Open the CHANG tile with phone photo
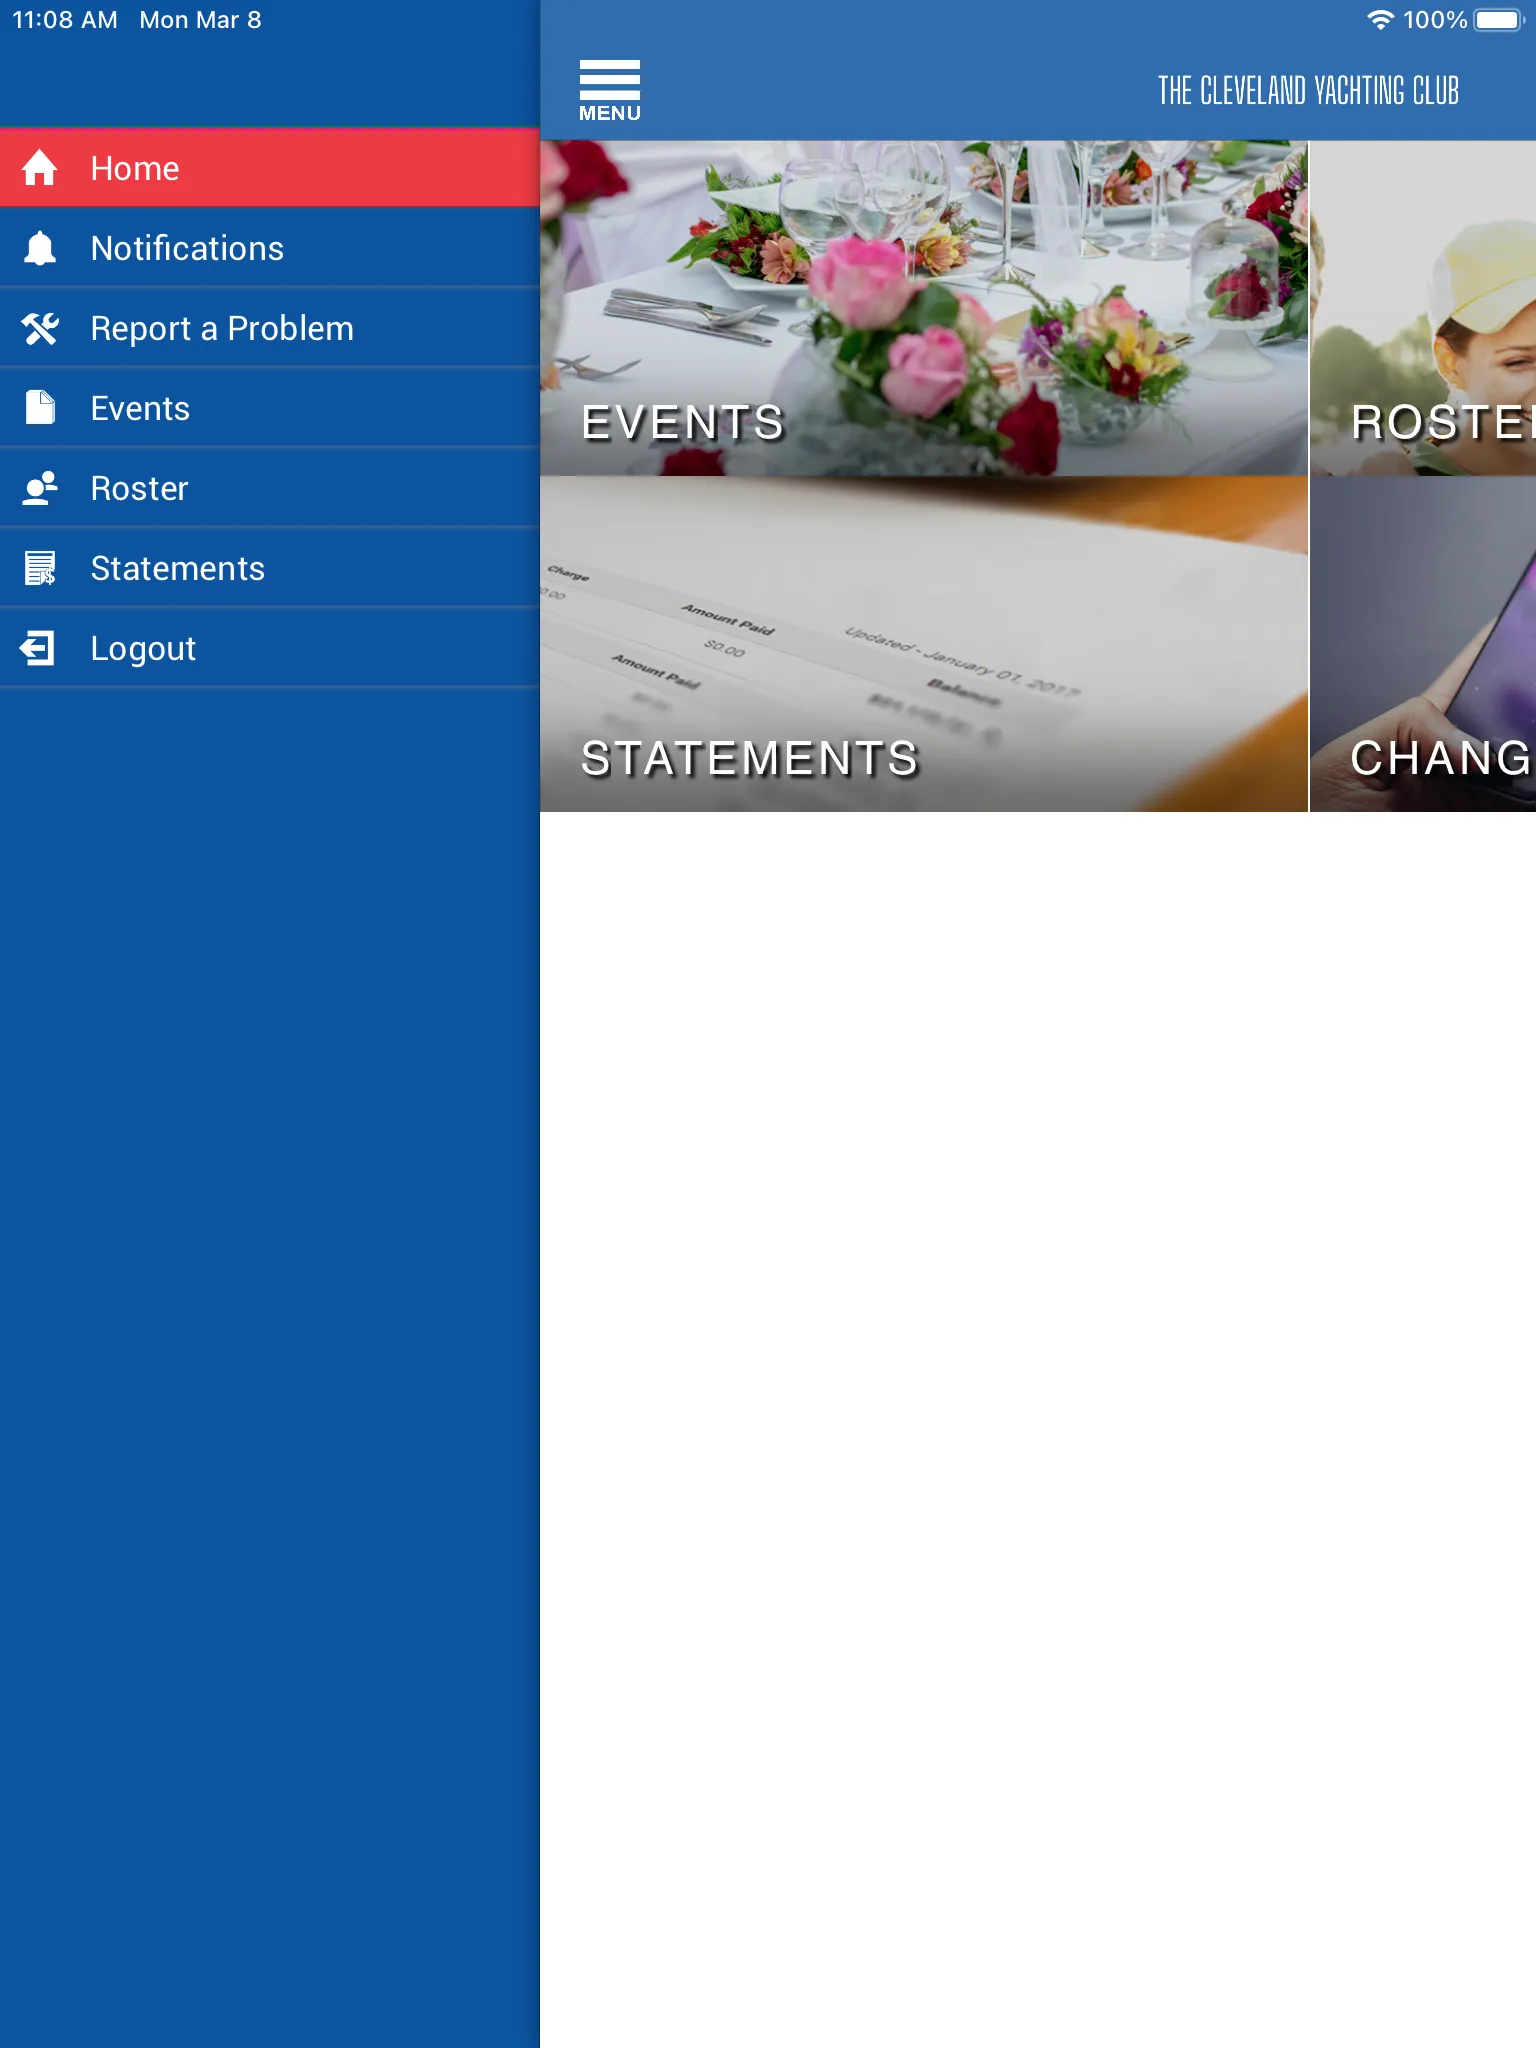 [x=1423, y=644]
